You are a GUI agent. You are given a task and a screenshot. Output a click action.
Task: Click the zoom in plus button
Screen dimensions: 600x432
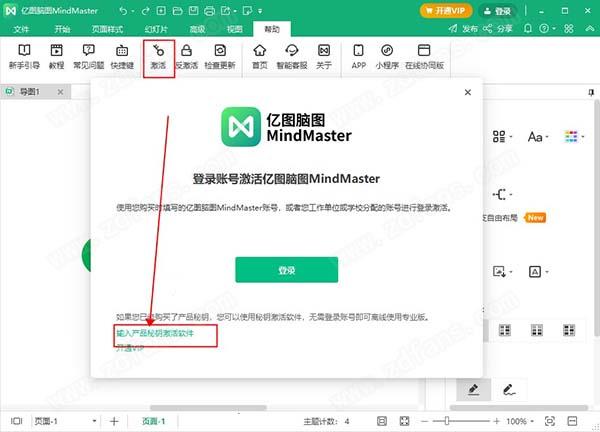[x=496, y=421]
